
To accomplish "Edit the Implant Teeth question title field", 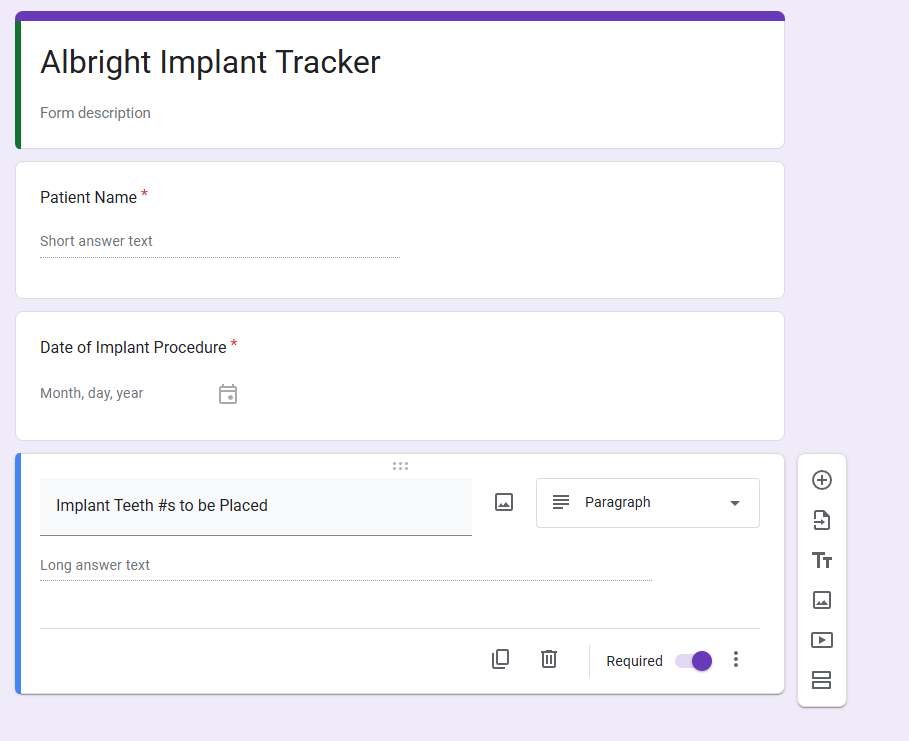I will click(x=256, y=506).
